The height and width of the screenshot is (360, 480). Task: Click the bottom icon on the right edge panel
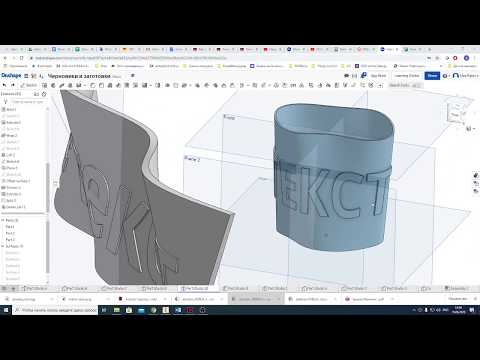point(476,191)
